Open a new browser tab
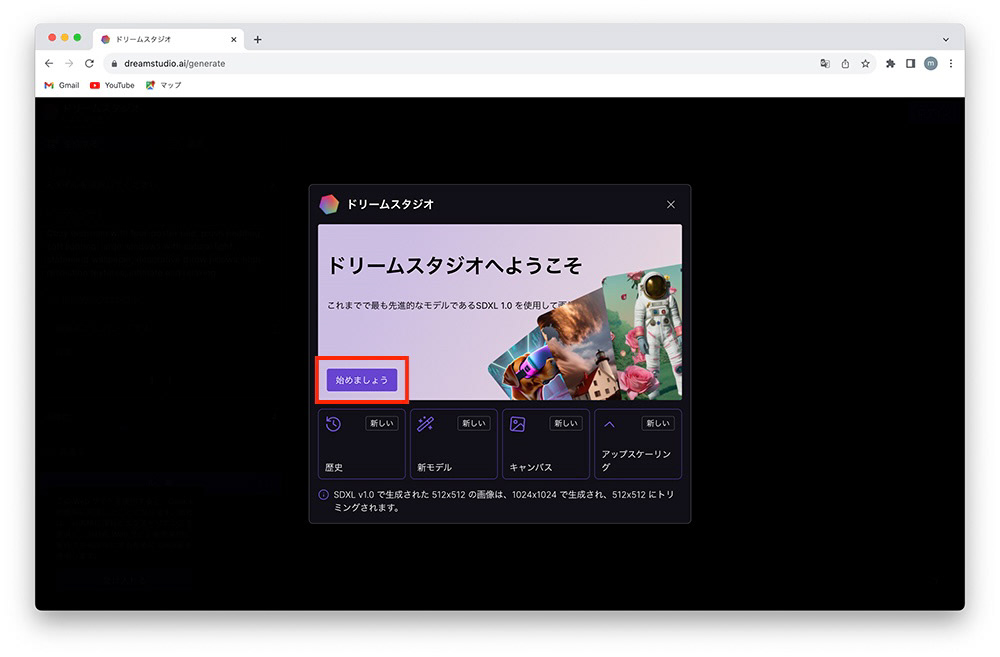1000x657 pixels. pyautogui.click(x=257, y=40)
